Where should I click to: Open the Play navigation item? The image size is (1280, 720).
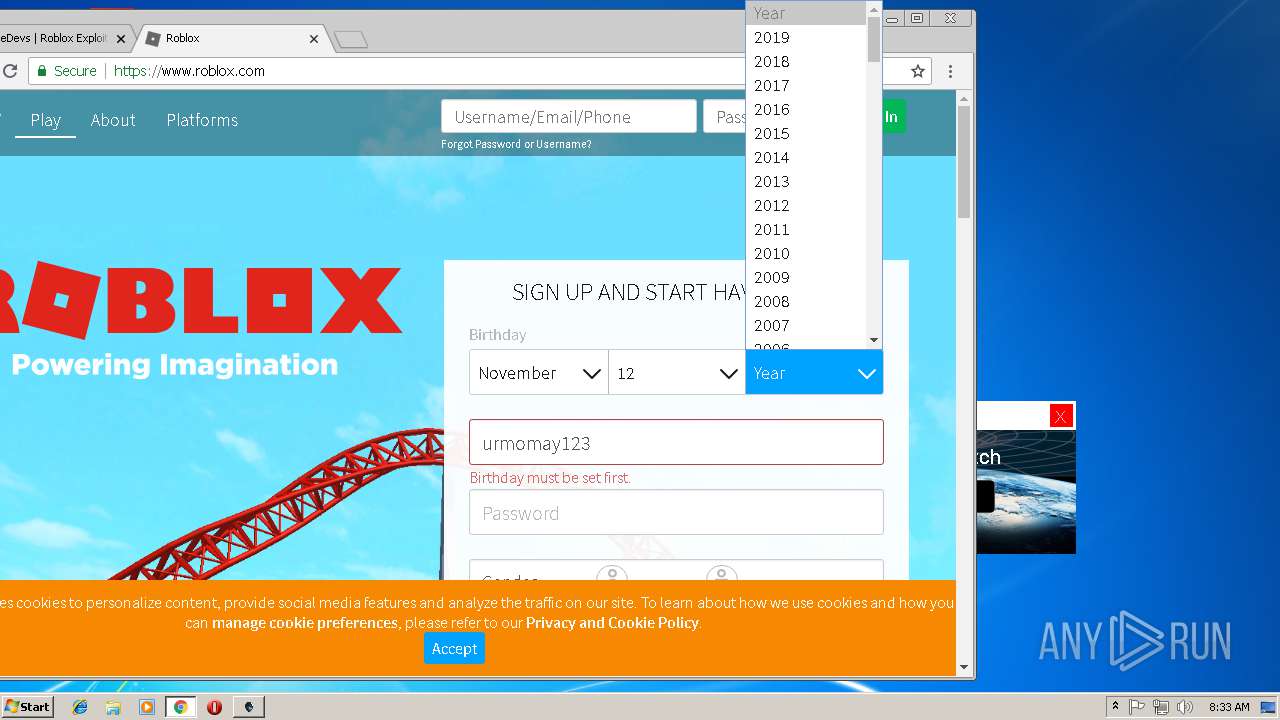click(46, 120)
